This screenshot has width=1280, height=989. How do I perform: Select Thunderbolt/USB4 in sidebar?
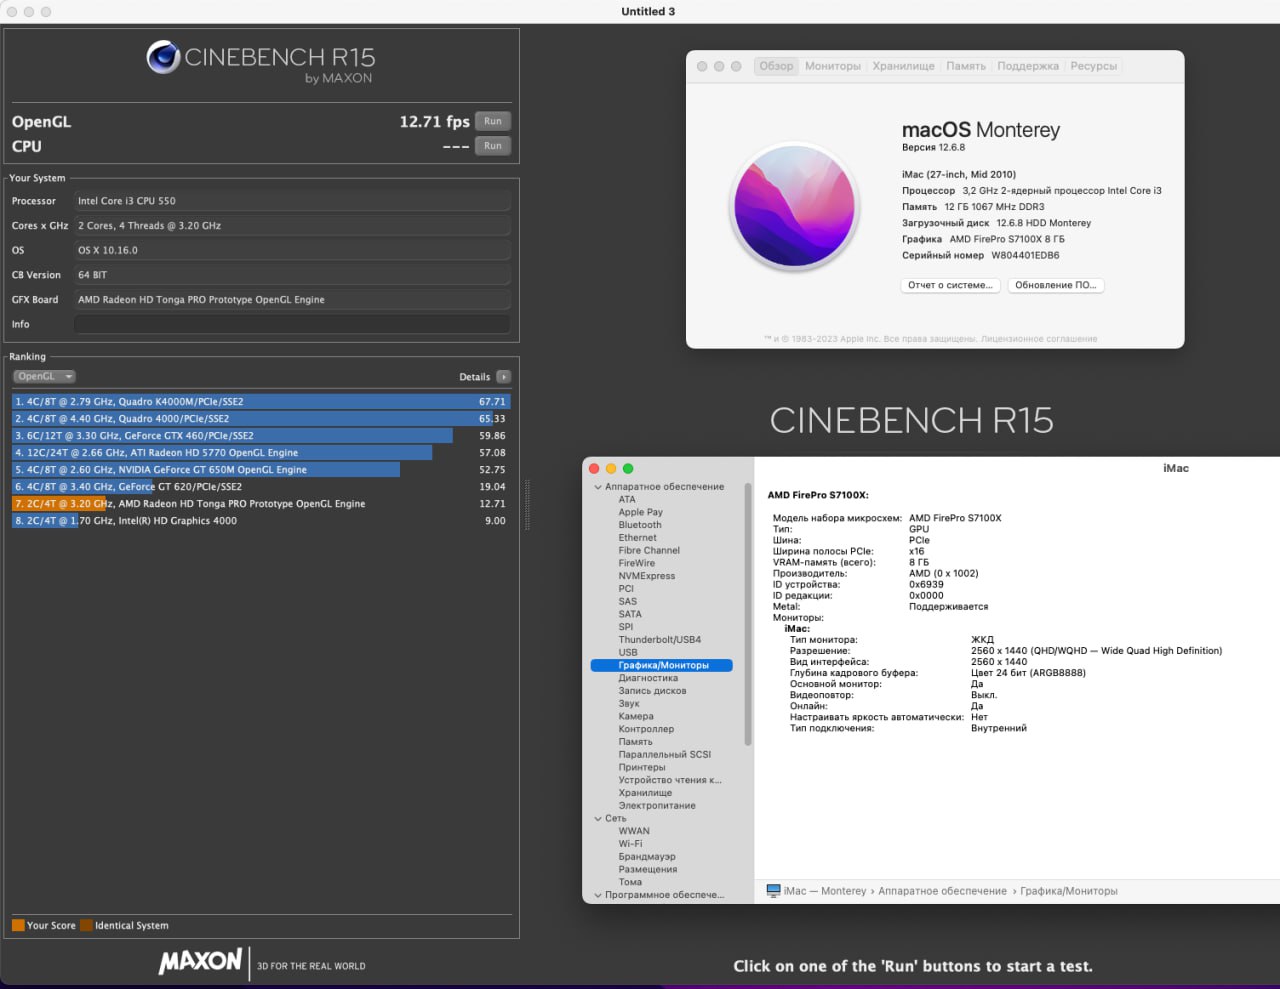click(660, 640)
